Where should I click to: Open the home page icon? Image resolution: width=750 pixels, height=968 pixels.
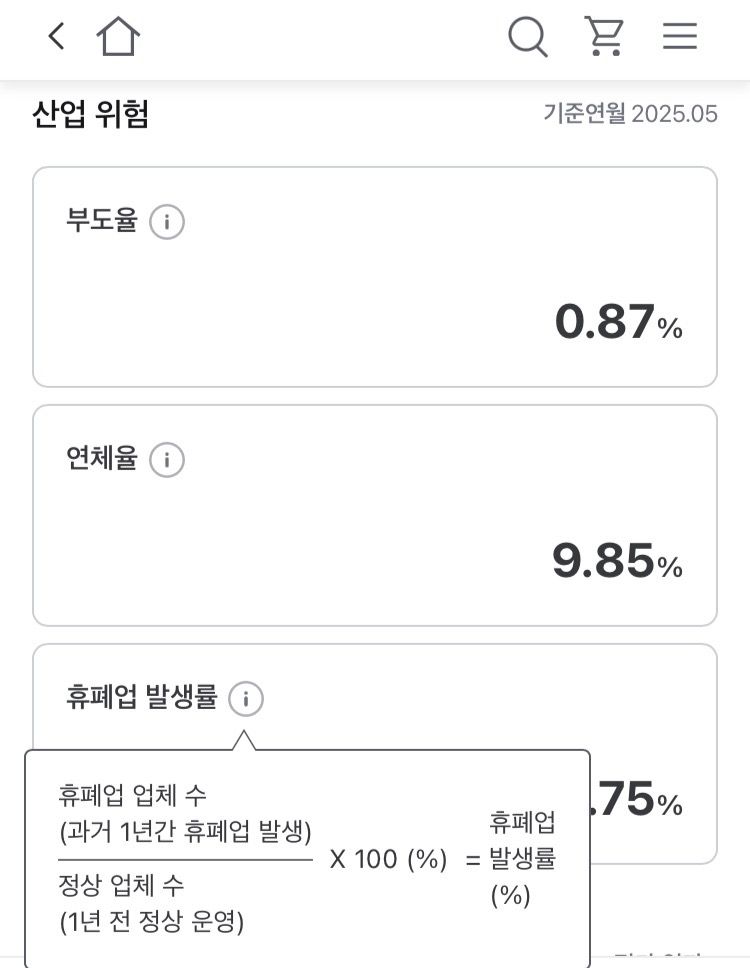pos(118,37)
